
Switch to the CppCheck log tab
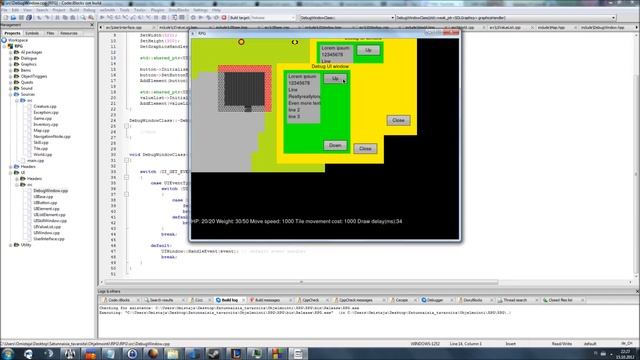point(311,300)
